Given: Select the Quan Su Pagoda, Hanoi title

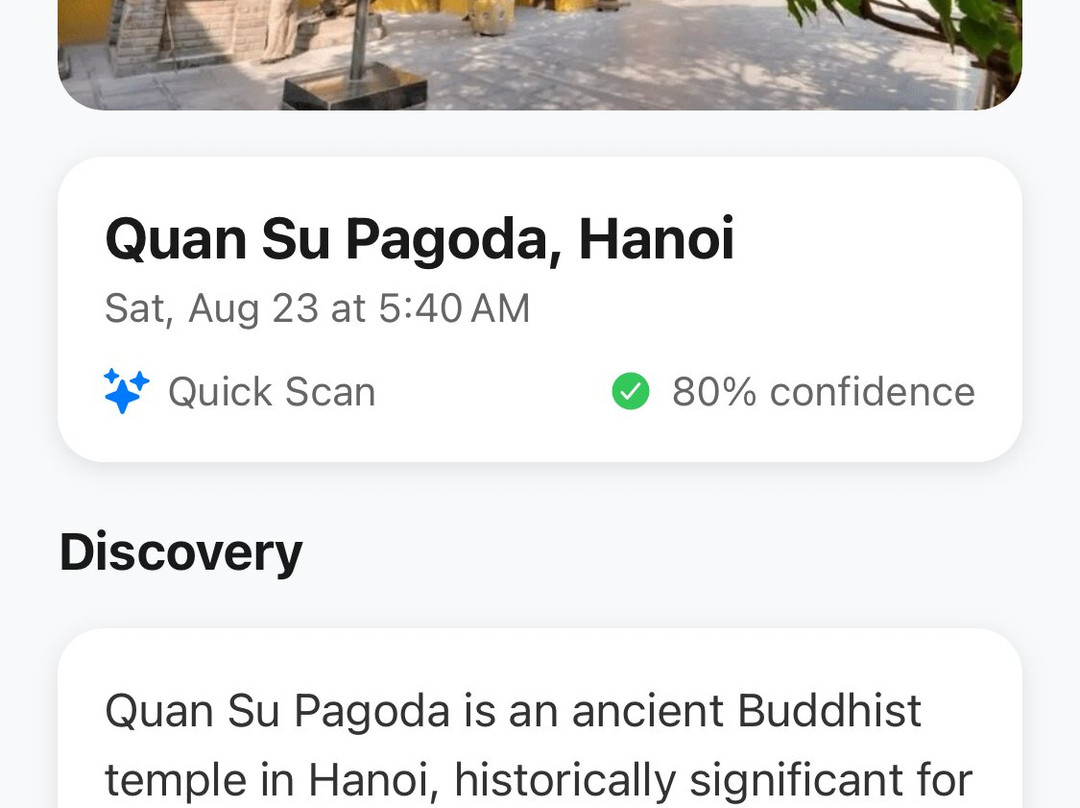Looking at the screenshot, I should click(419, 239).
